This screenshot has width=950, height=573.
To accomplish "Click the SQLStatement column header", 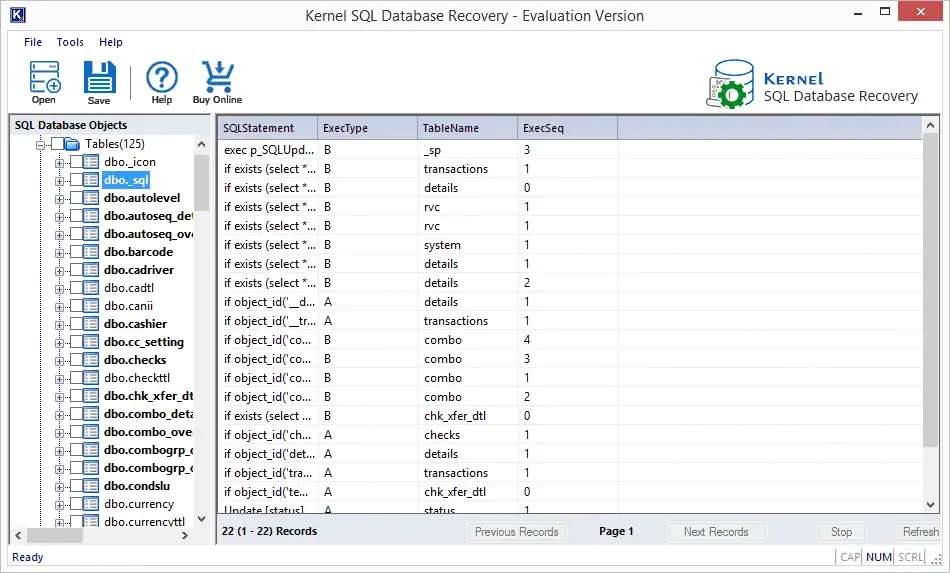I will [x=268, y=128].
